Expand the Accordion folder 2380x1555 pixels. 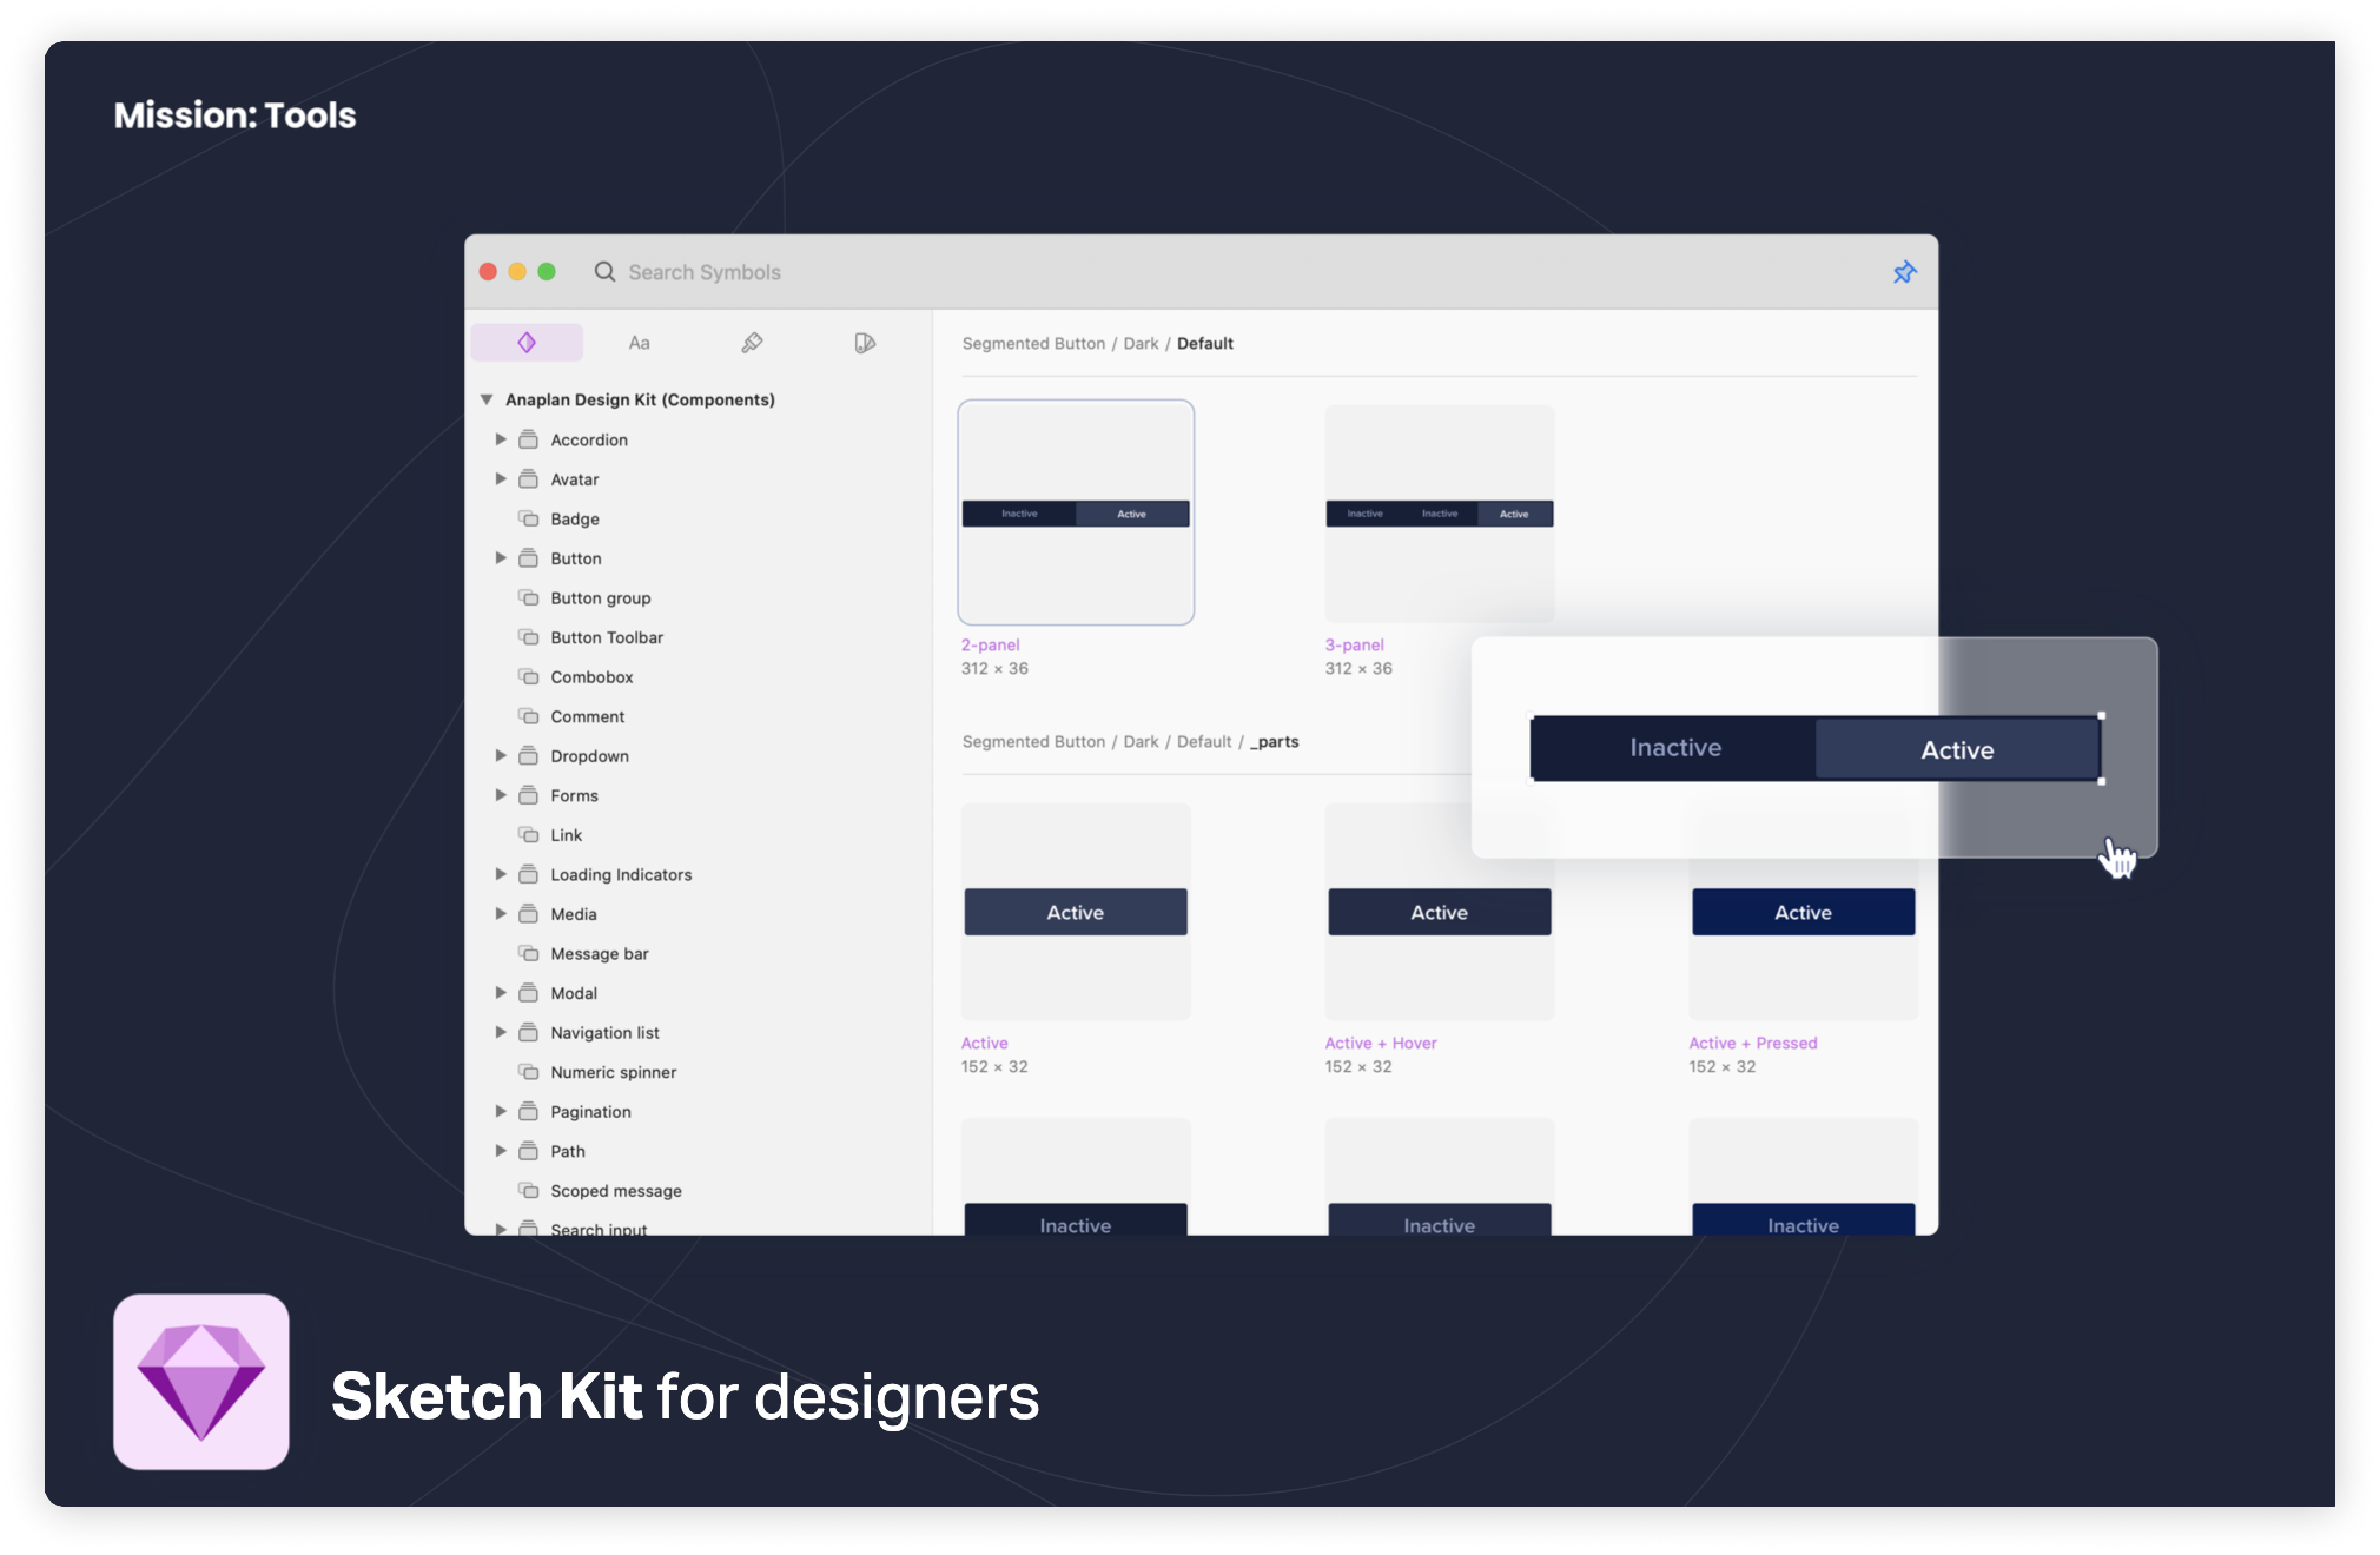(501, 440)
